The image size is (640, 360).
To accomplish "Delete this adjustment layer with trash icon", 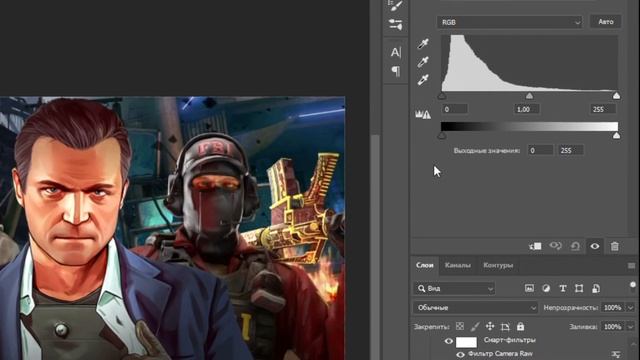I will pos(614,246).
